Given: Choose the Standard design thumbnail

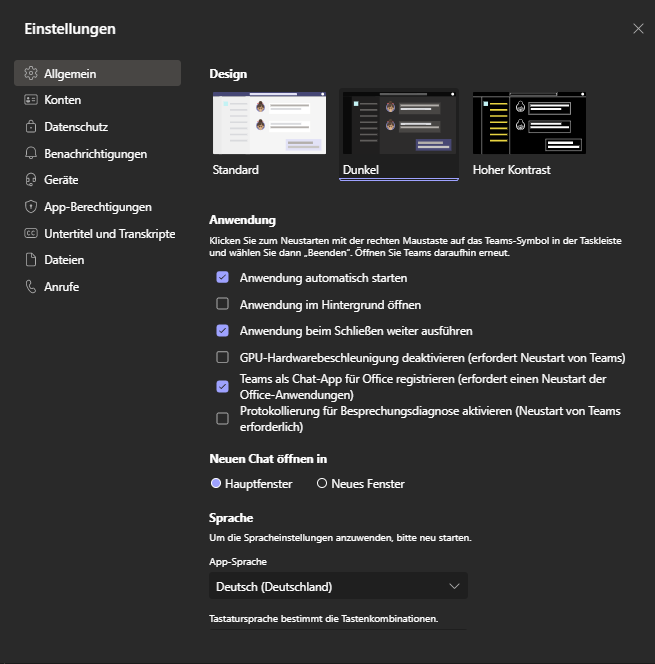Looking at the screenshot, I should point(269,123).
